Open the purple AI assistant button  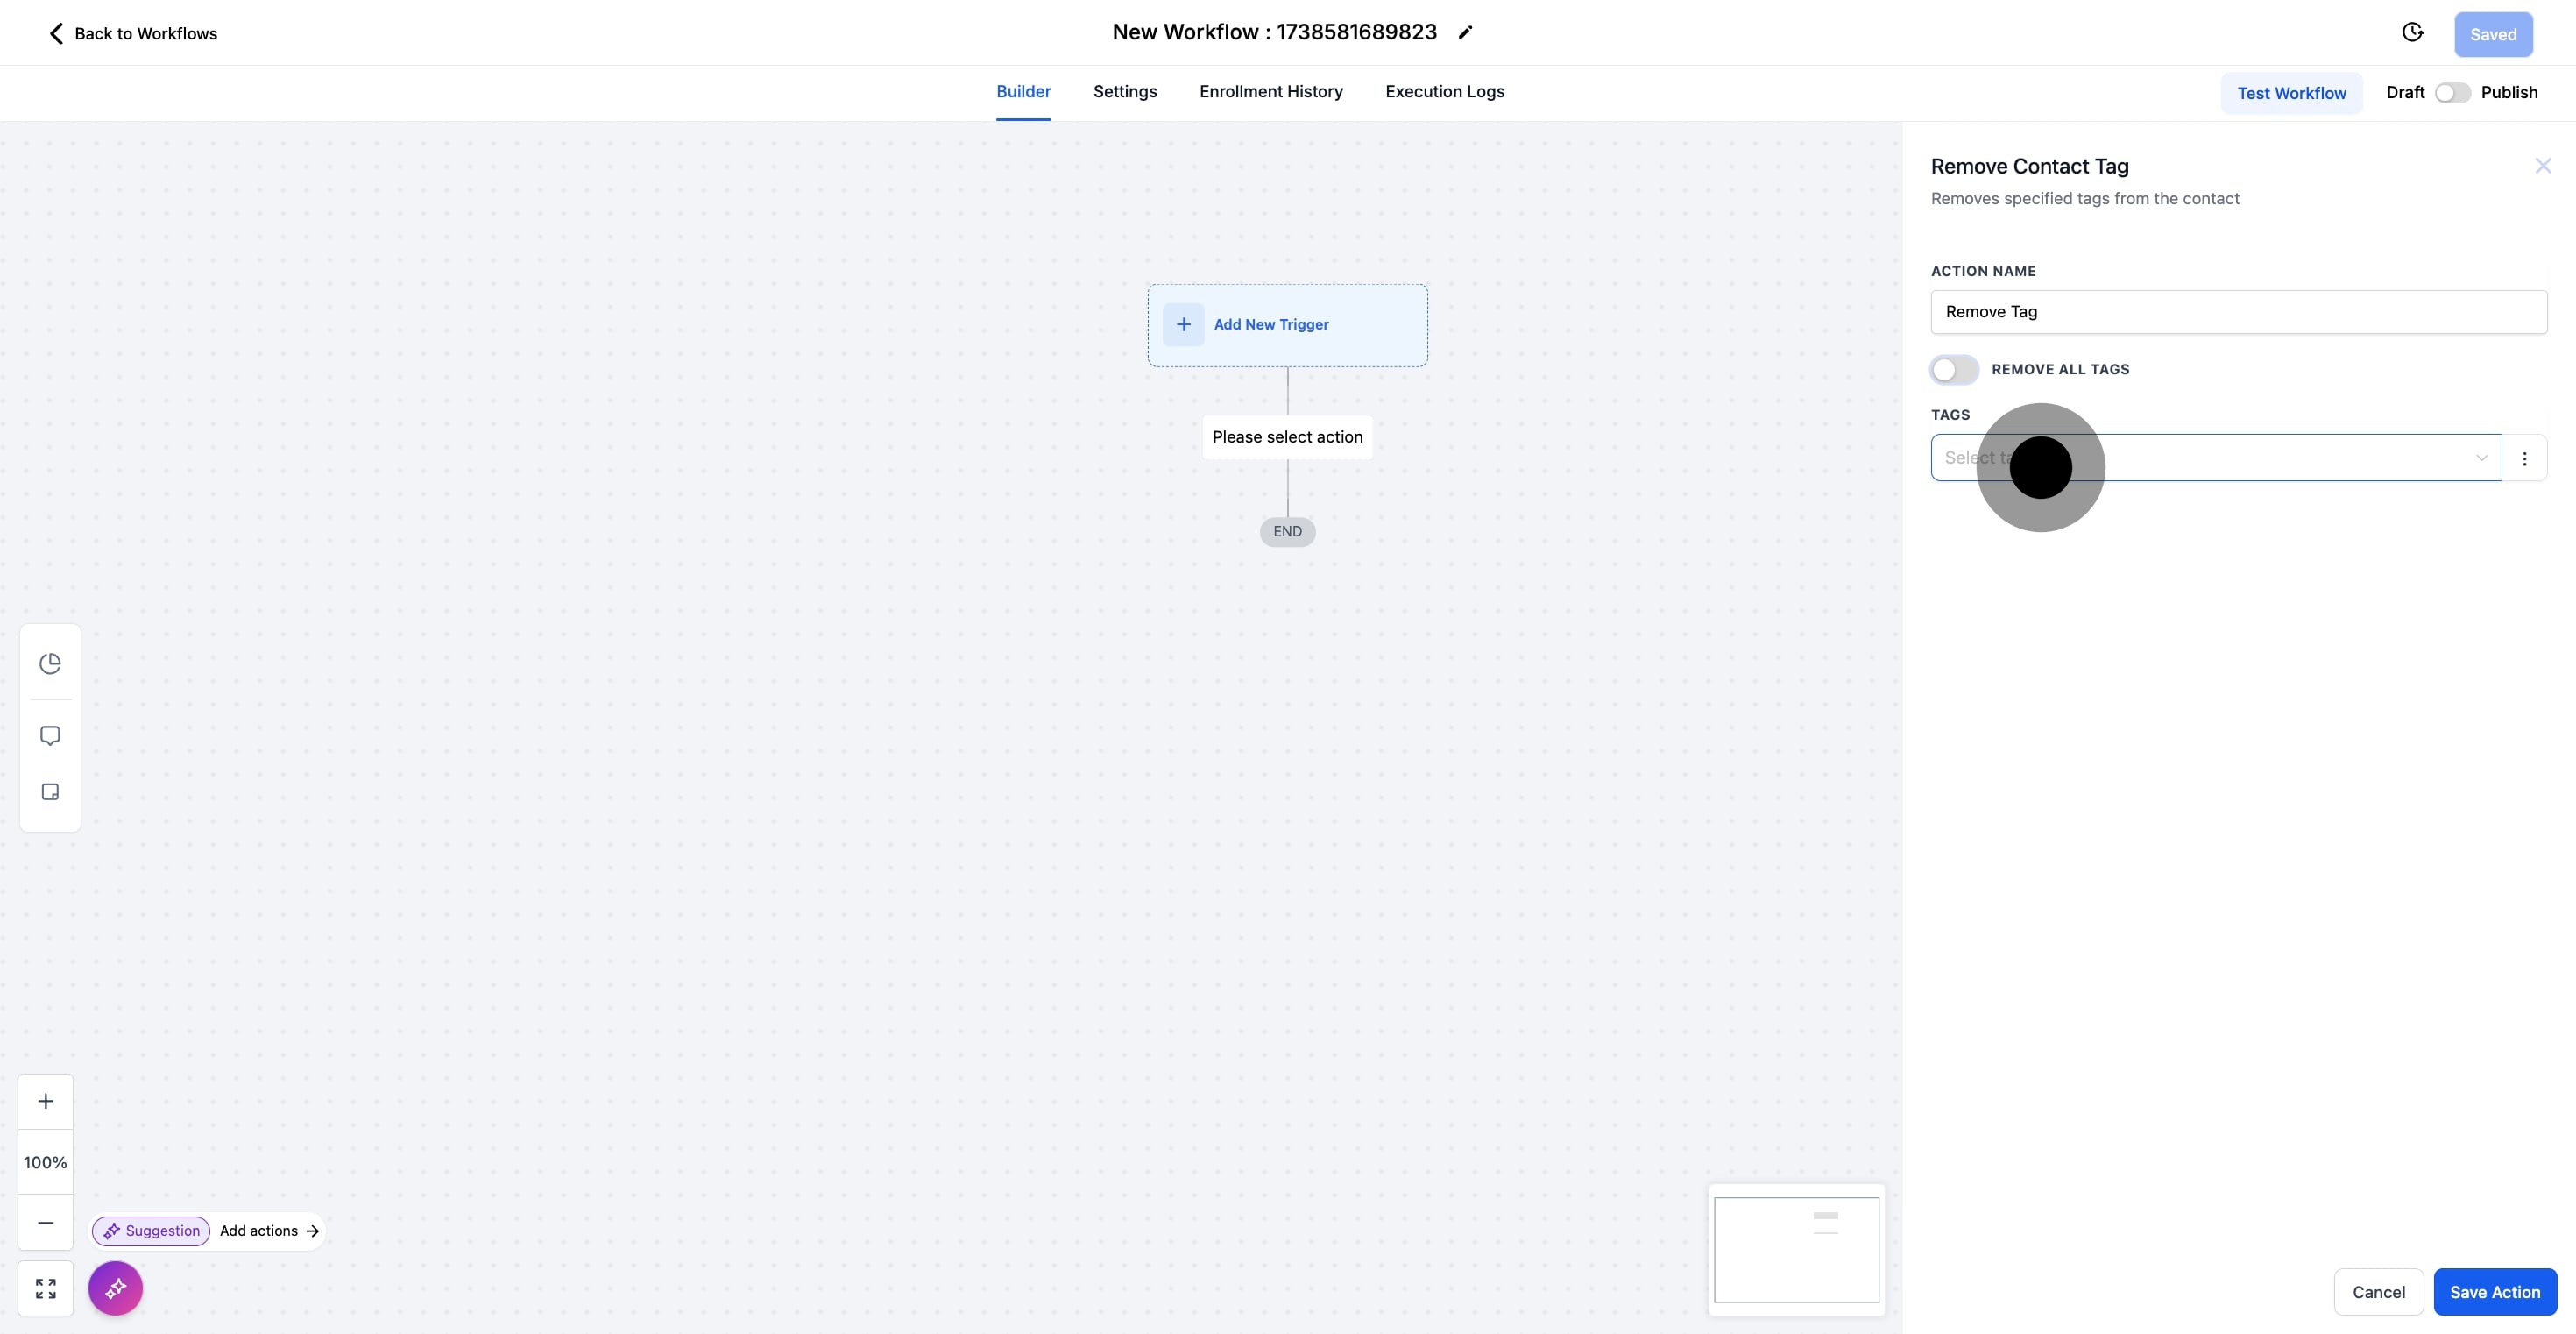[x=115, y=1288]
